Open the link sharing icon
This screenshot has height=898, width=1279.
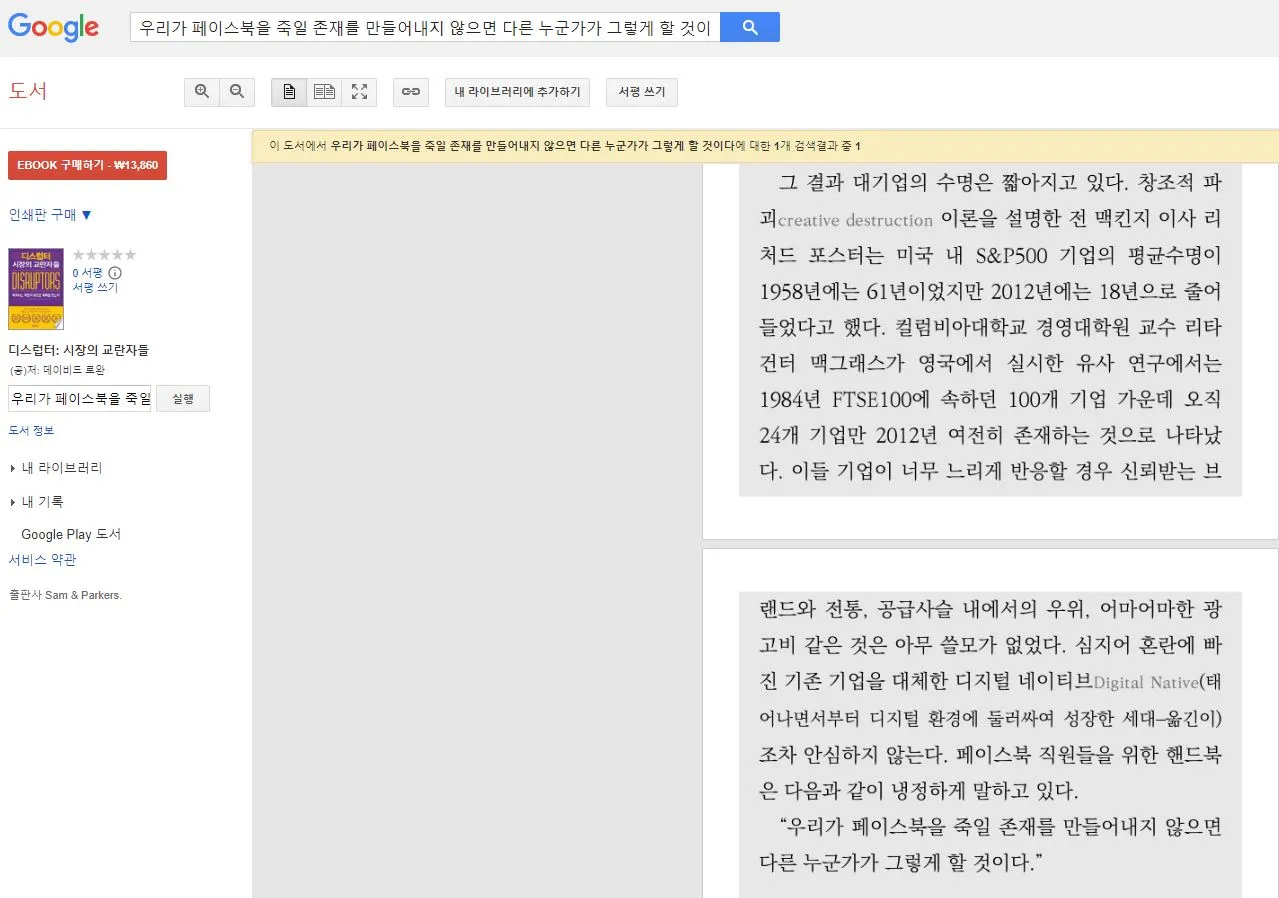410,92
